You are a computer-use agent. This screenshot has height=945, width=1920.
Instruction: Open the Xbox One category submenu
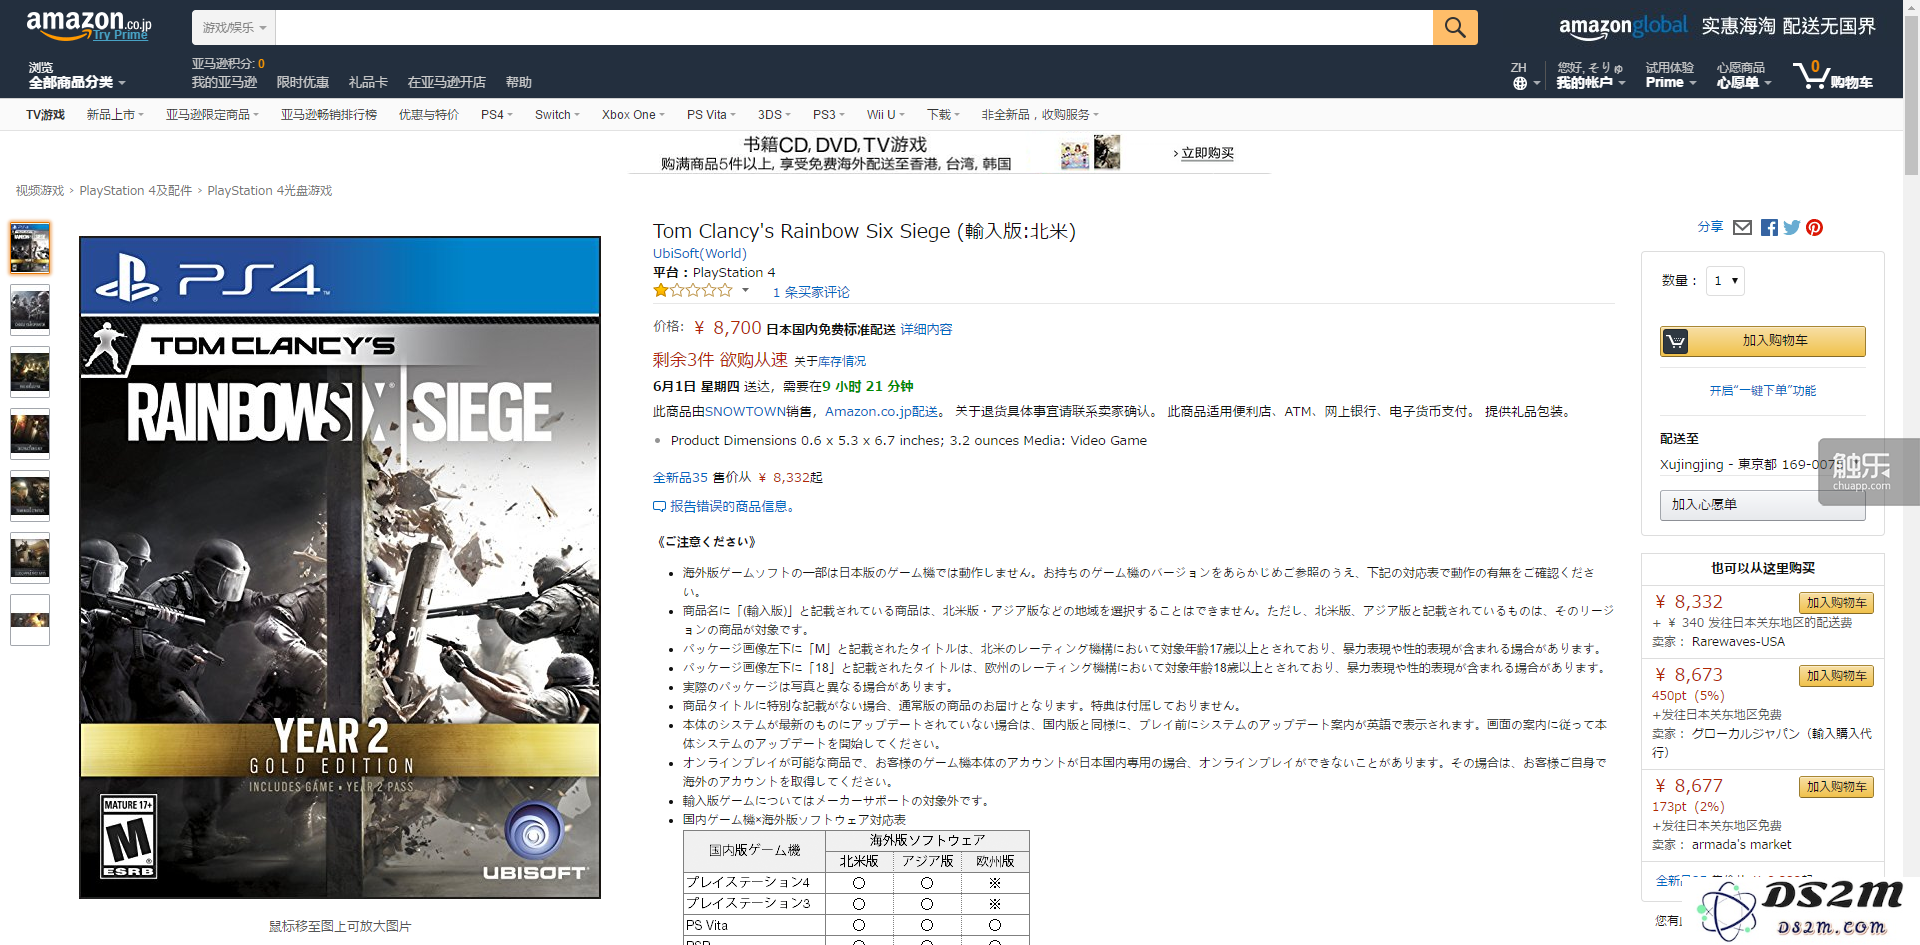(x=633, y=115)
